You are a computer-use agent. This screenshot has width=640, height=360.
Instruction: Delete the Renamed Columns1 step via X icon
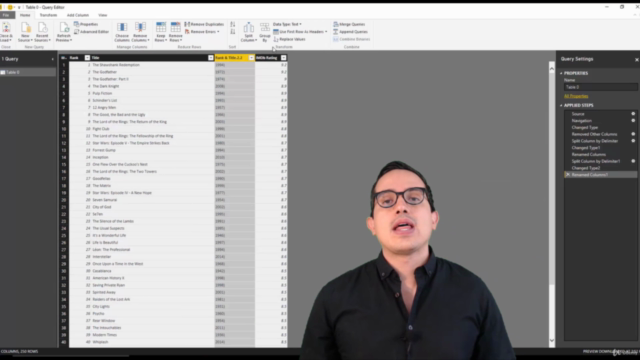coord(567,174)
